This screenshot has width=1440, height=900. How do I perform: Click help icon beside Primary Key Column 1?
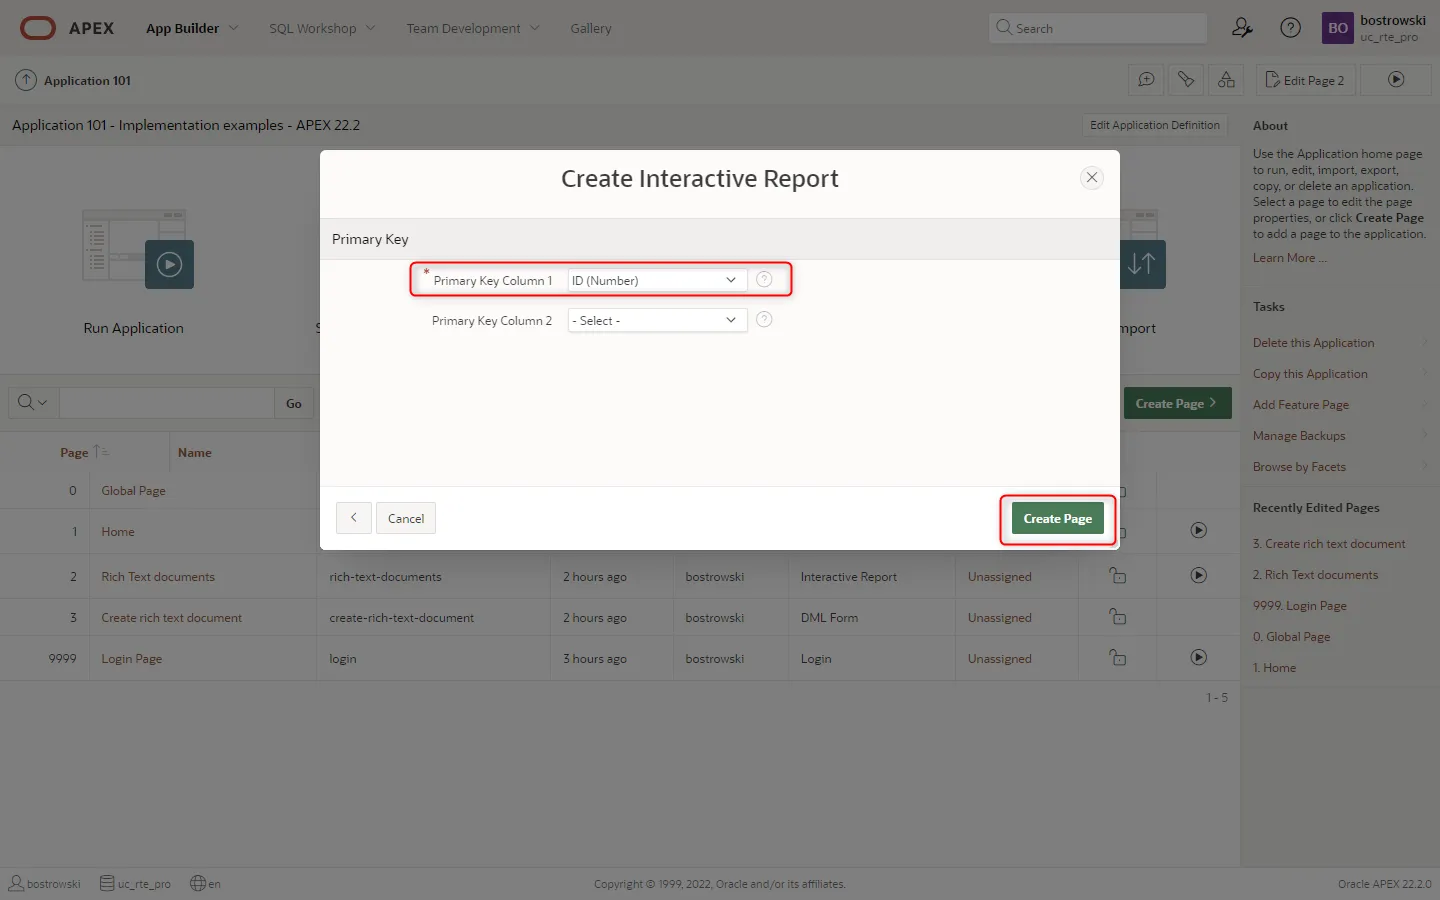[764, 280]
